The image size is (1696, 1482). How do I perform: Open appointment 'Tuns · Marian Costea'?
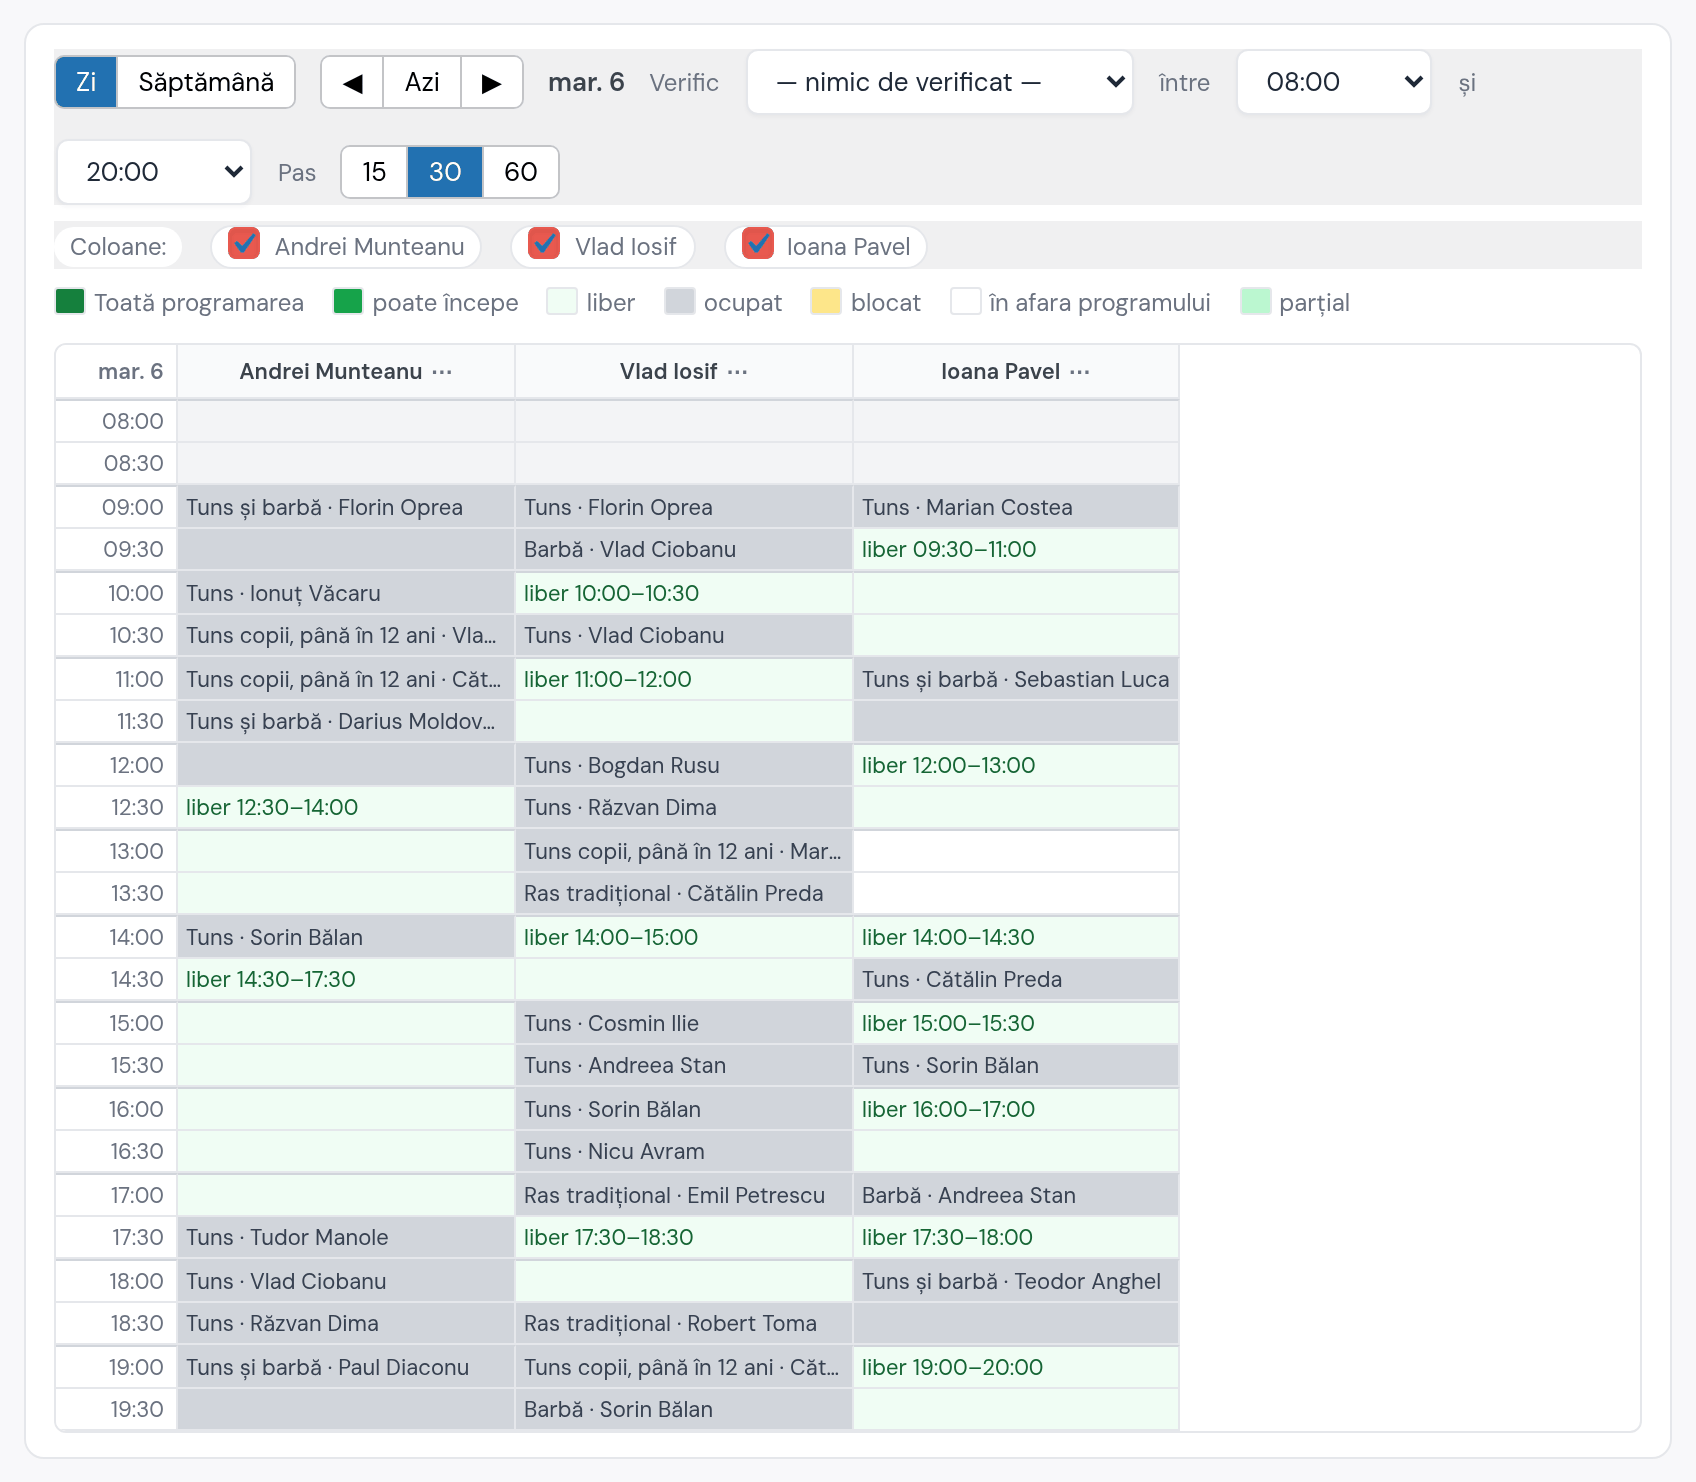click(x=1016, y=507)
